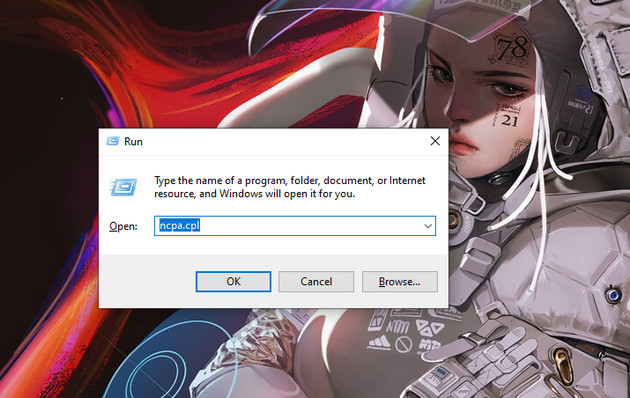630x398 pixels.
Task: Cancel the Run dialog
Action: 316,282
